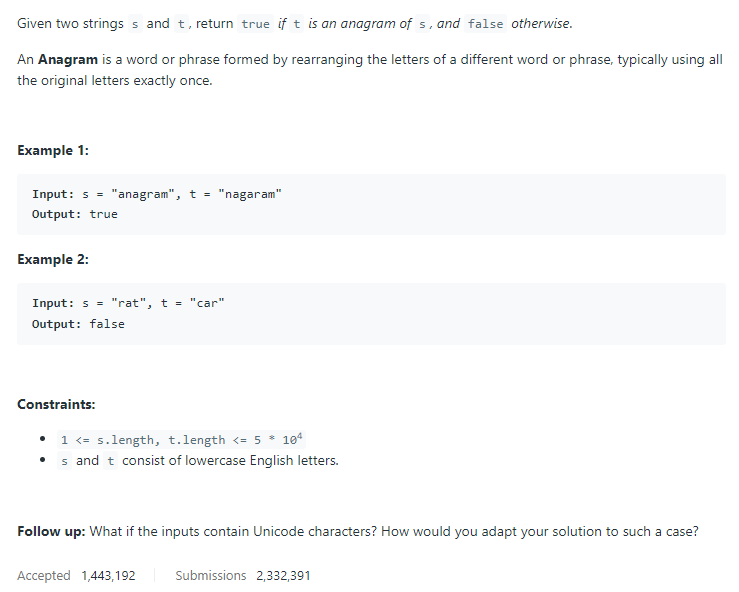Click the inline code 's' in first sentence

click(135, 24)
